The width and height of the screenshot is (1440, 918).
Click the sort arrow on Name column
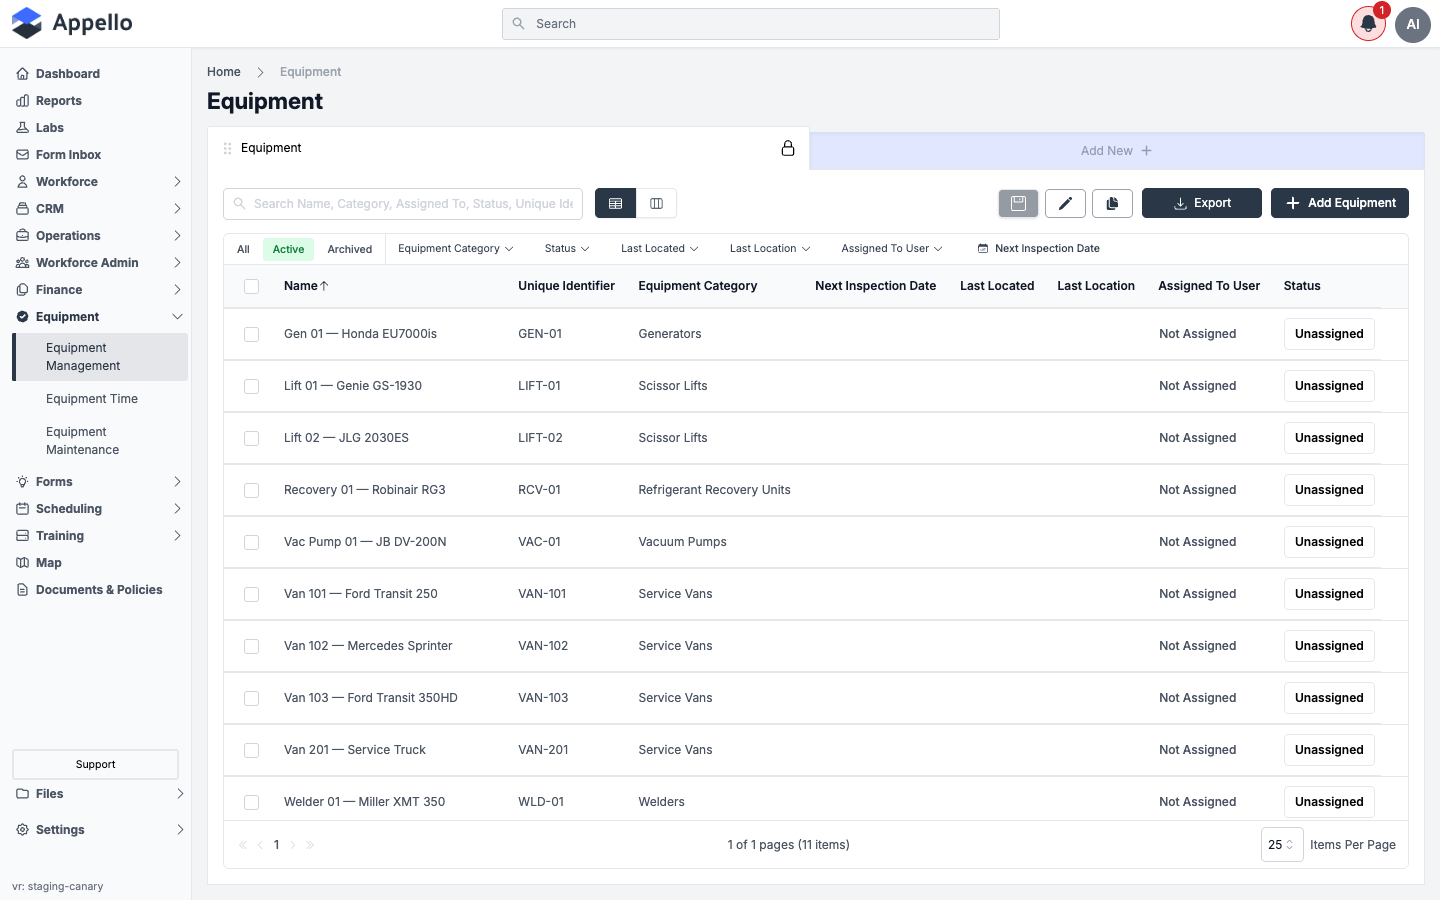pyautogui.click(x=324, y=286)
